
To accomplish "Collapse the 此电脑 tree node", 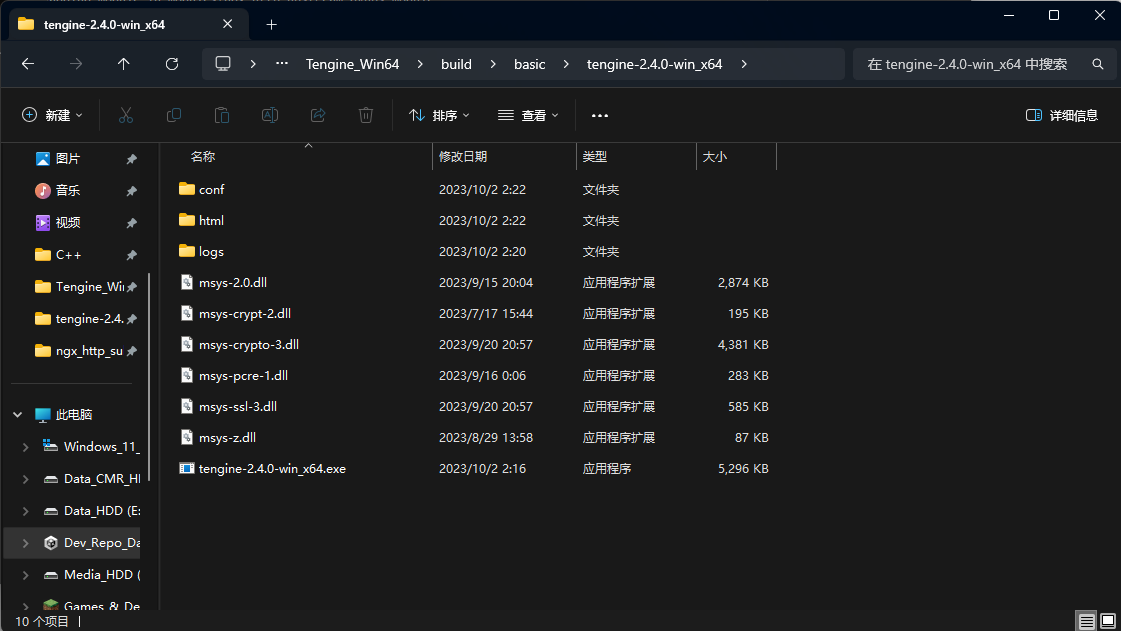I will pos(18,415).
